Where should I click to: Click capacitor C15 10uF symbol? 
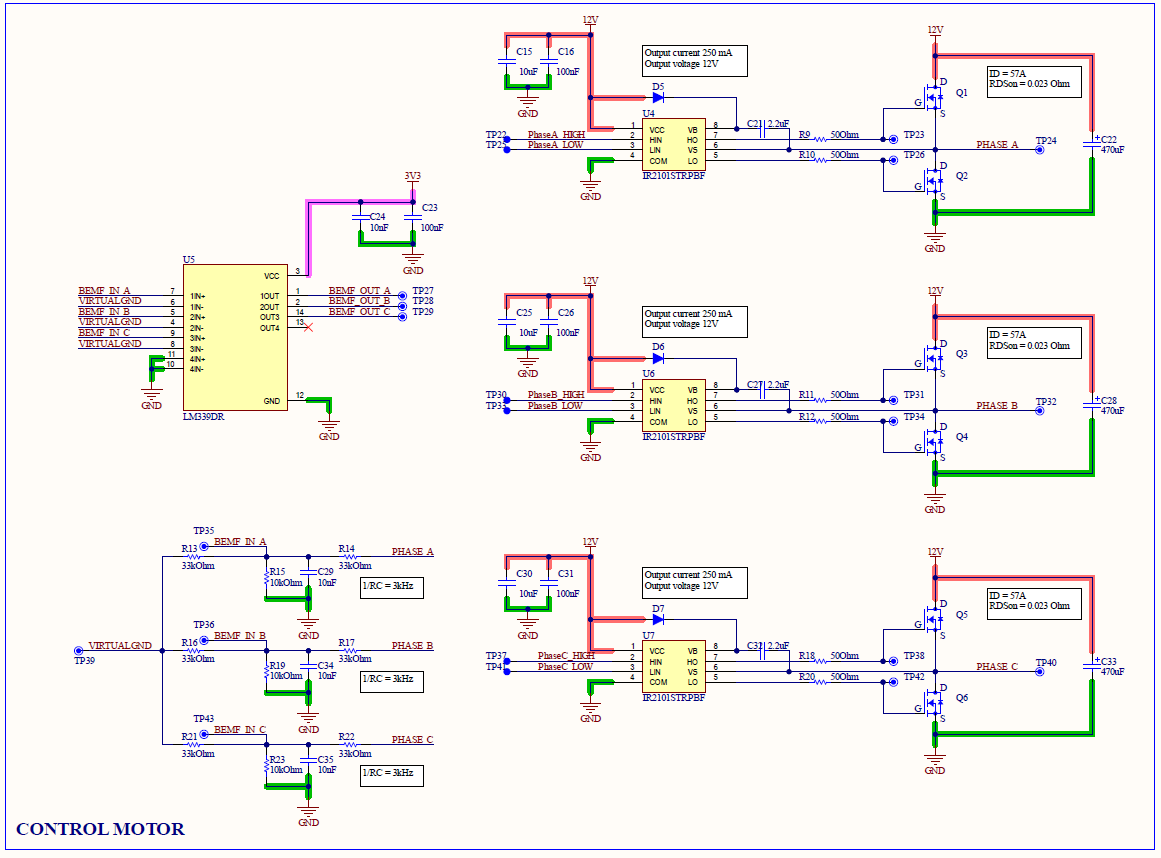[506, 61]
